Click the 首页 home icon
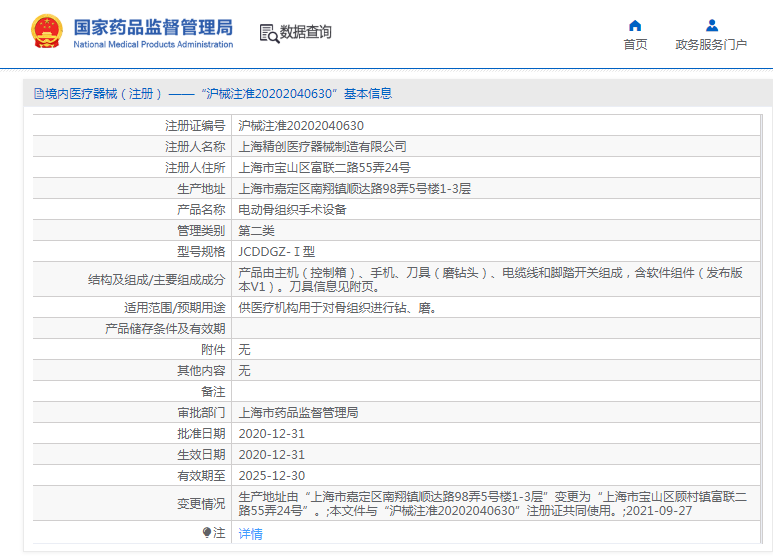The width and height of the screenshot is (773, 557). (x=635, y=26)
